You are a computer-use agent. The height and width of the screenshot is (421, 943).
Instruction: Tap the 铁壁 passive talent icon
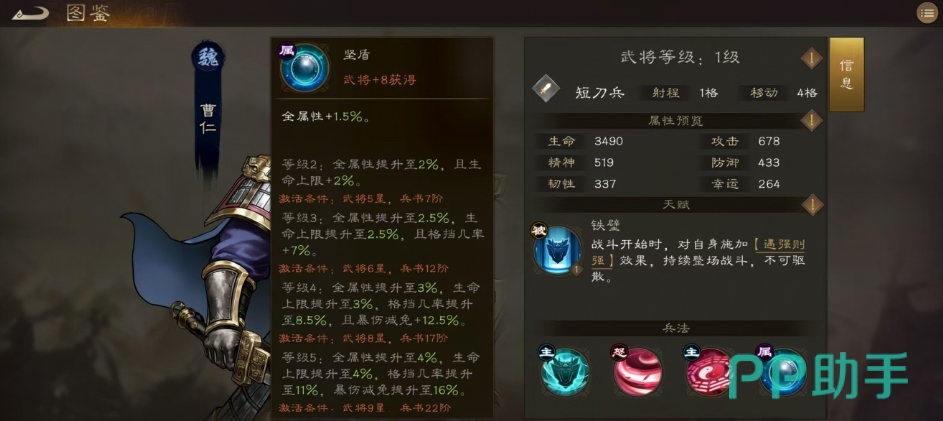tap(557, 250)
